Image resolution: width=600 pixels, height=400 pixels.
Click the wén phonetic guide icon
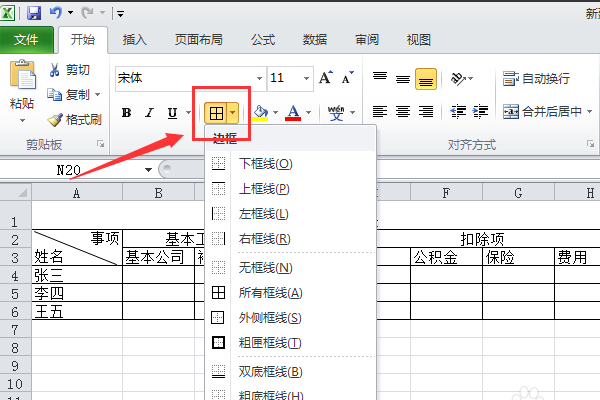point(336,113)
